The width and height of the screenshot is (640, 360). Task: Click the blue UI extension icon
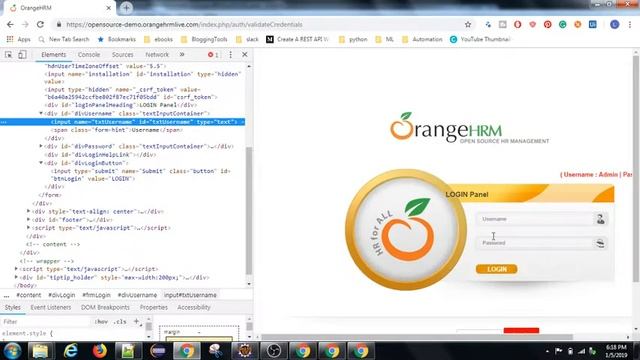[593, 24]
